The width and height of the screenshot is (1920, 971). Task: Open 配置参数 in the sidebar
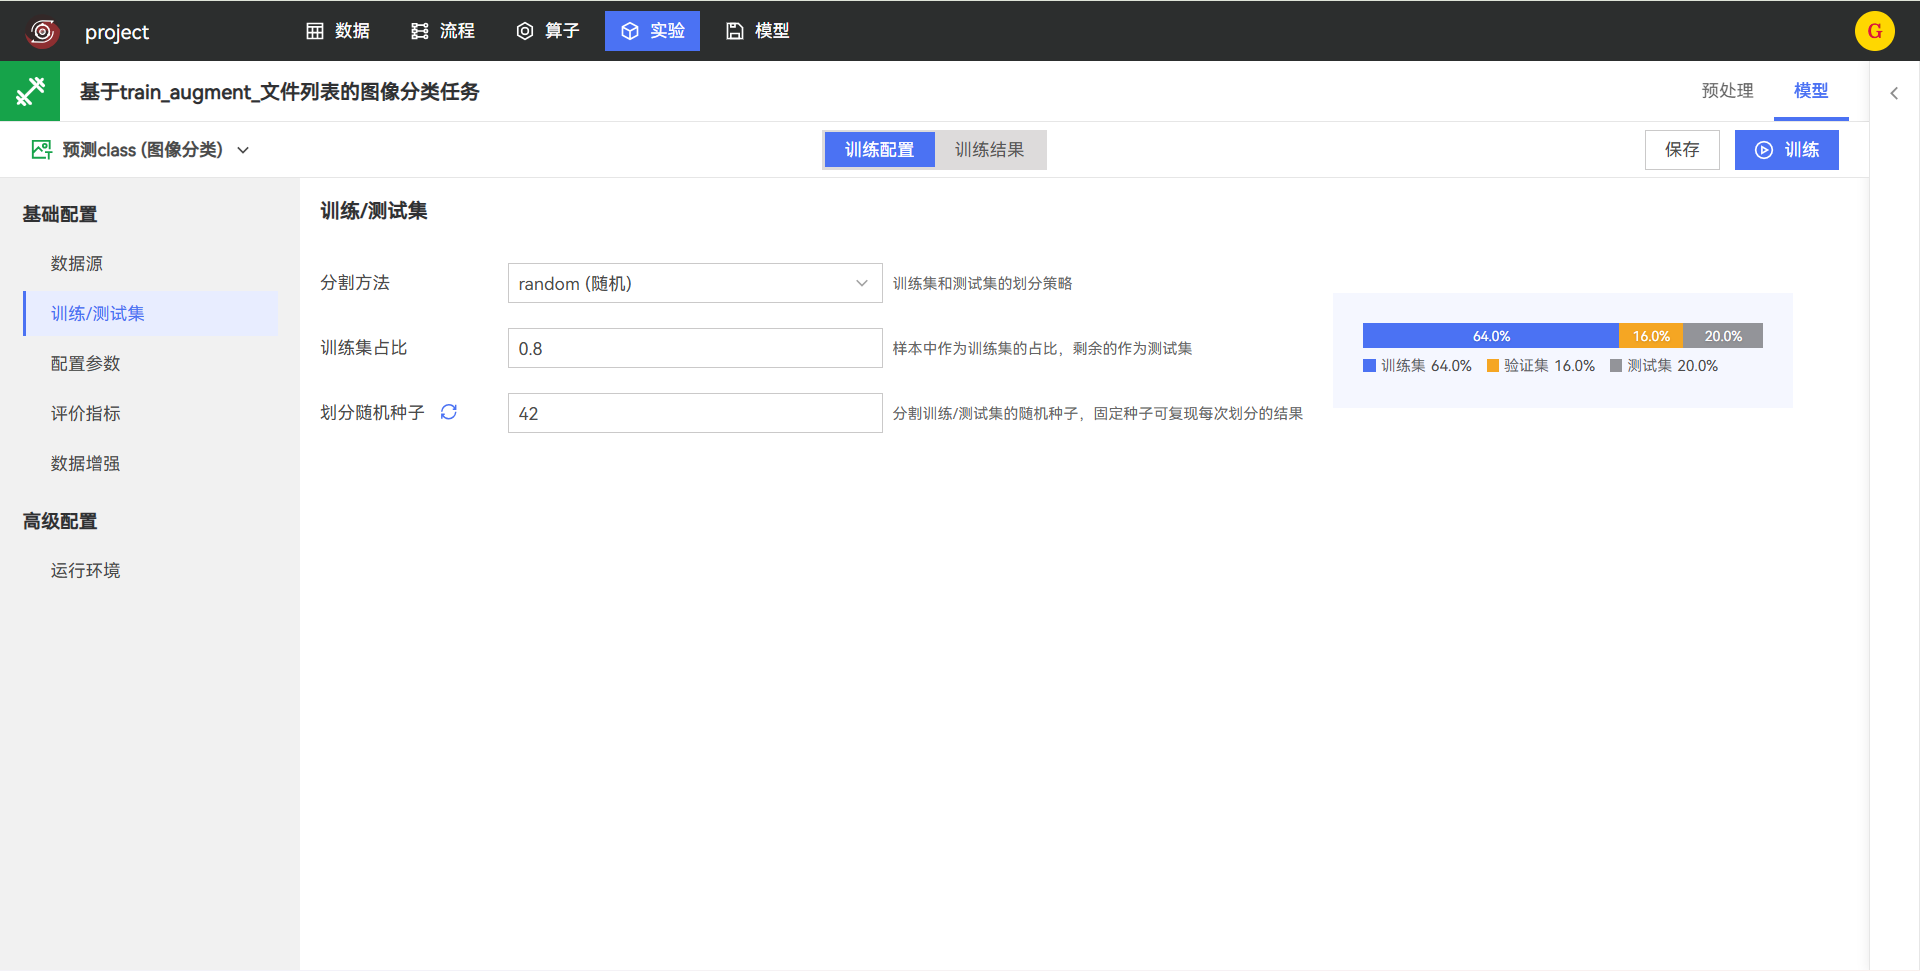coord(150,364)
